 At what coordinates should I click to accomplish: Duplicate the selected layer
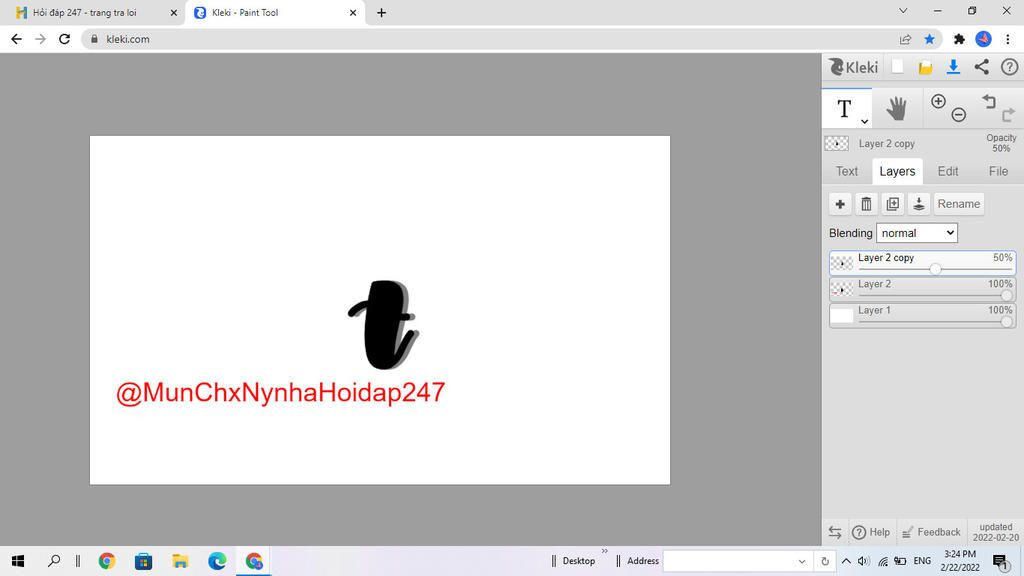coord(892,204)
